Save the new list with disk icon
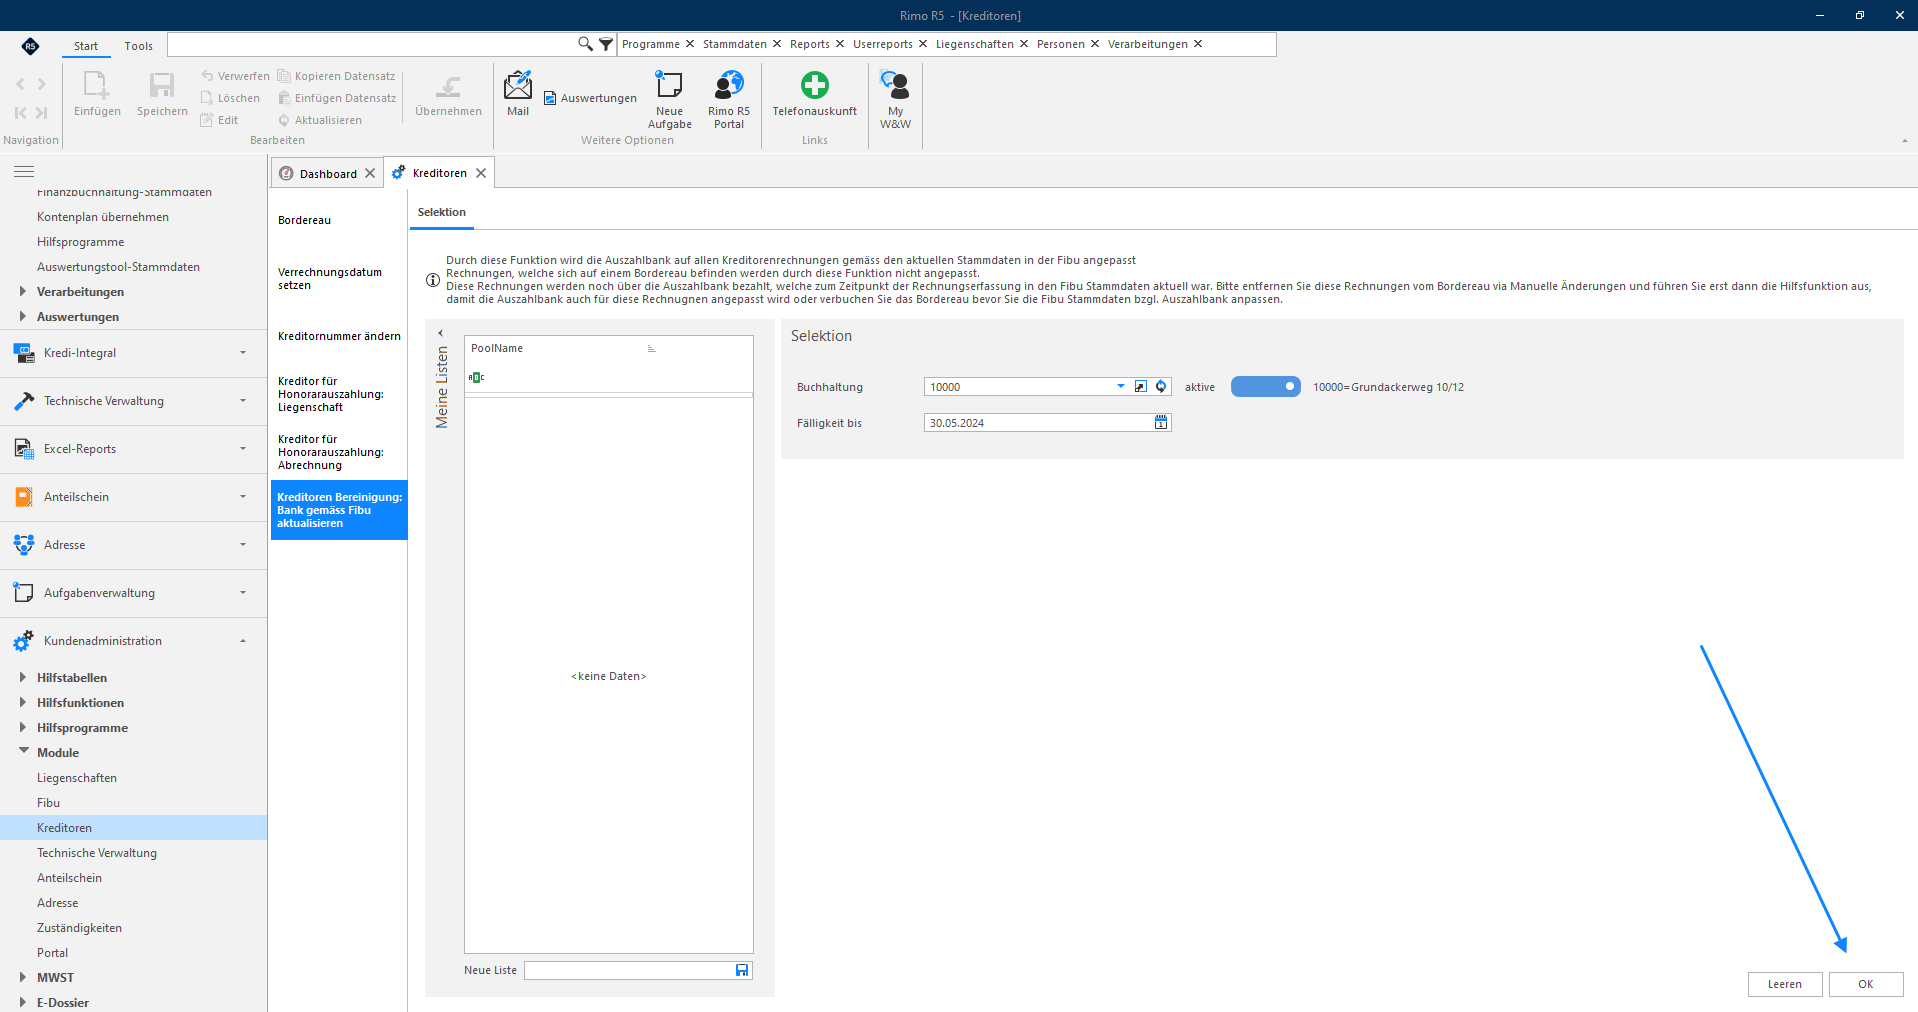 point(742,970)
